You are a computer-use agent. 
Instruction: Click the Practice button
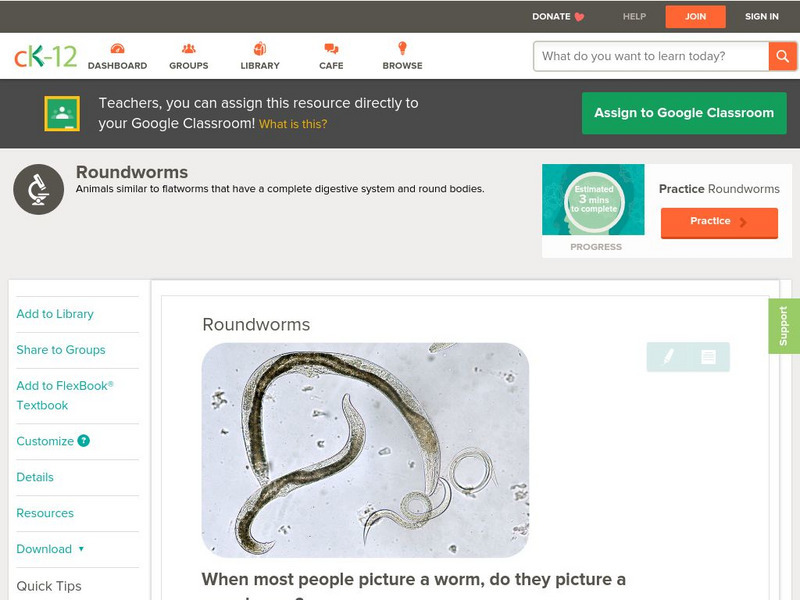tap(719, 222)
